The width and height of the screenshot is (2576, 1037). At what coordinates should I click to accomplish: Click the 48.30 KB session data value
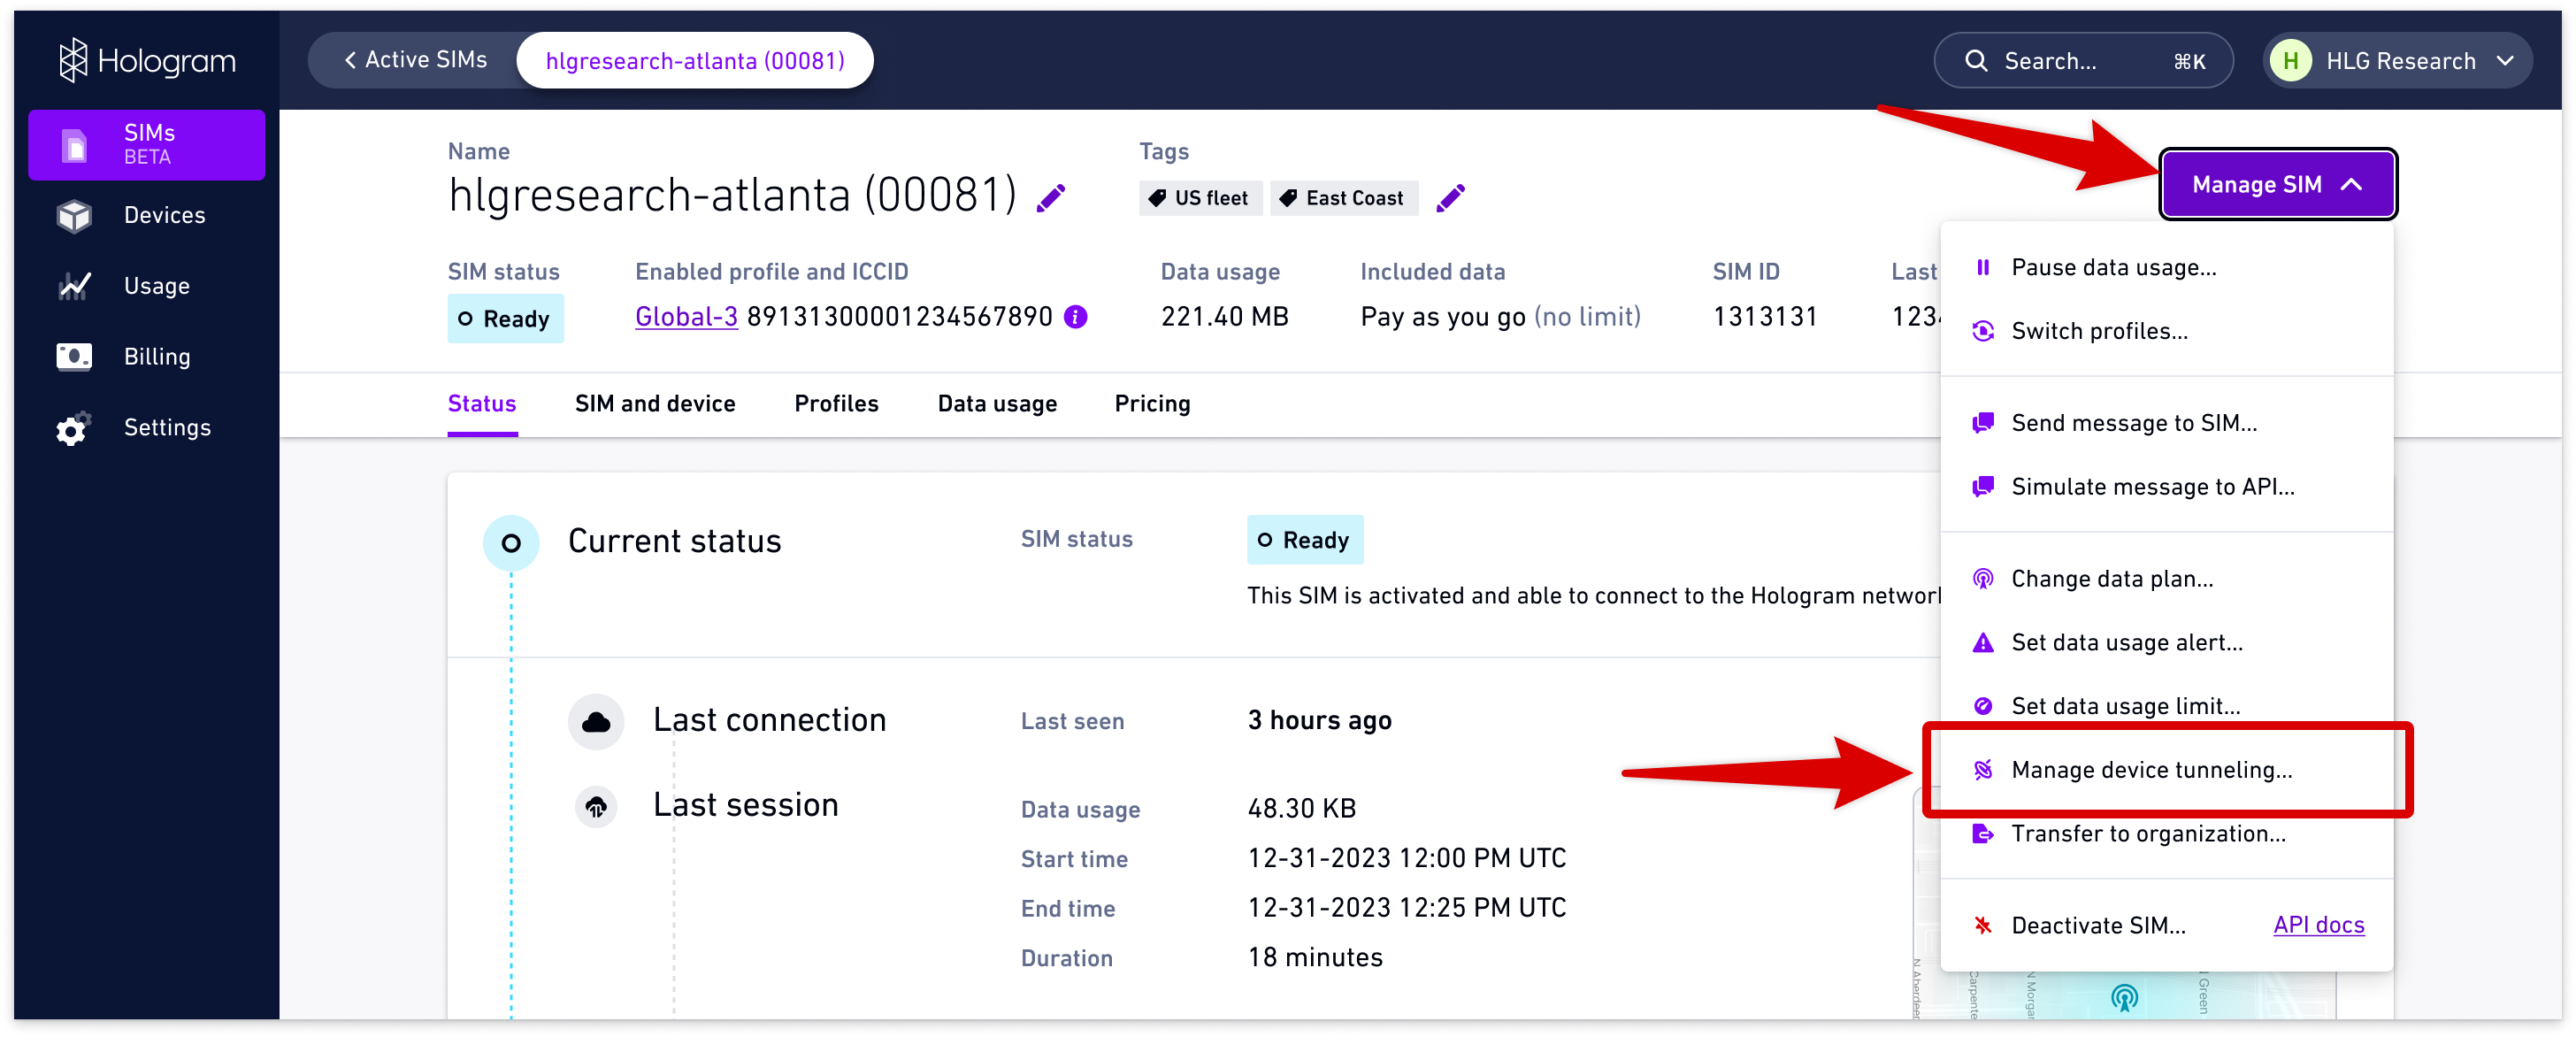tap(1301, 809)
